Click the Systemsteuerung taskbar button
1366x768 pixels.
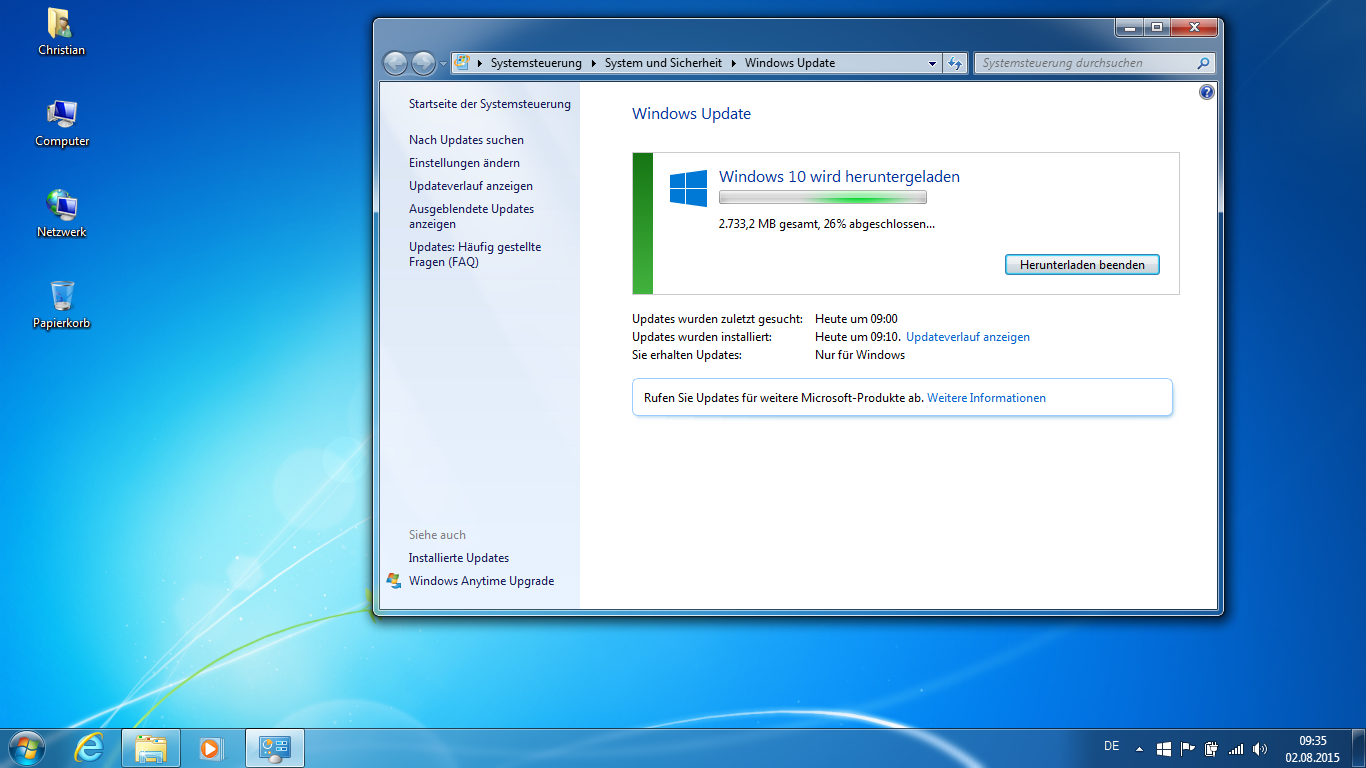274,748
